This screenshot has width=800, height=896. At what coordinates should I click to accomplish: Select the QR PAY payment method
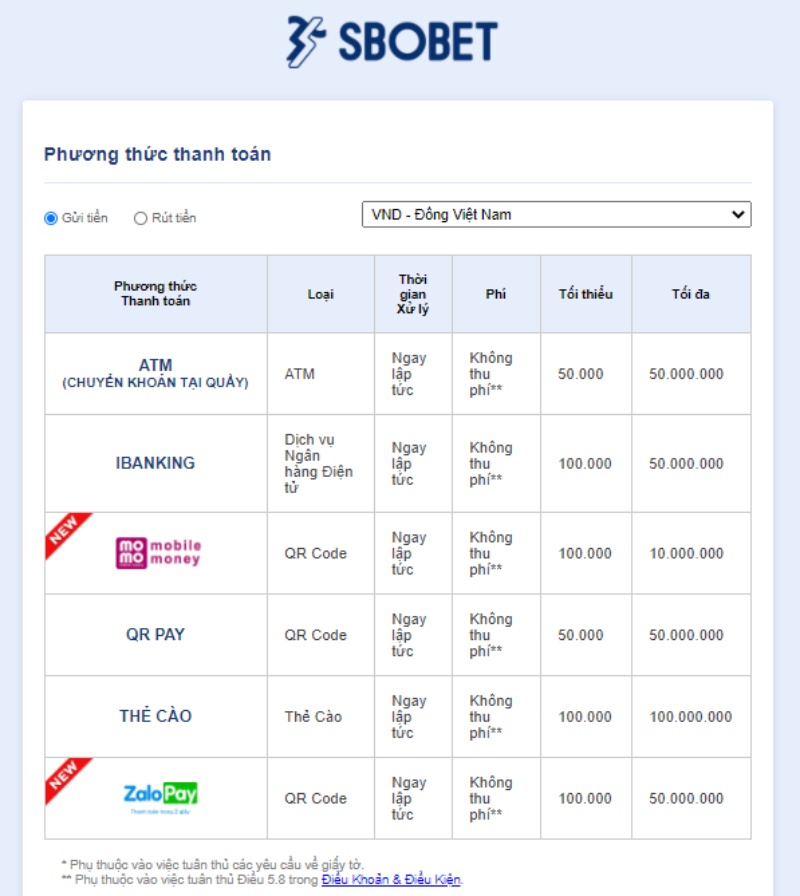point(155,634)
